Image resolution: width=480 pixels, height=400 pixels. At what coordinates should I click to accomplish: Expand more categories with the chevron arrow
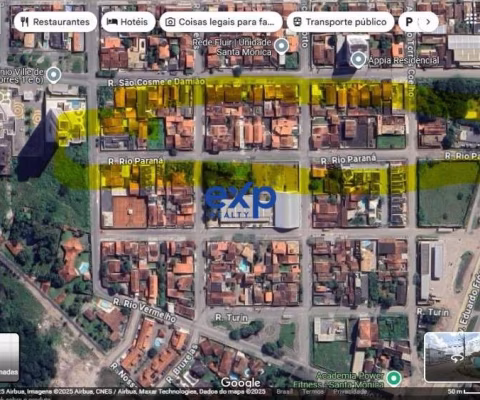click(428, 22)
